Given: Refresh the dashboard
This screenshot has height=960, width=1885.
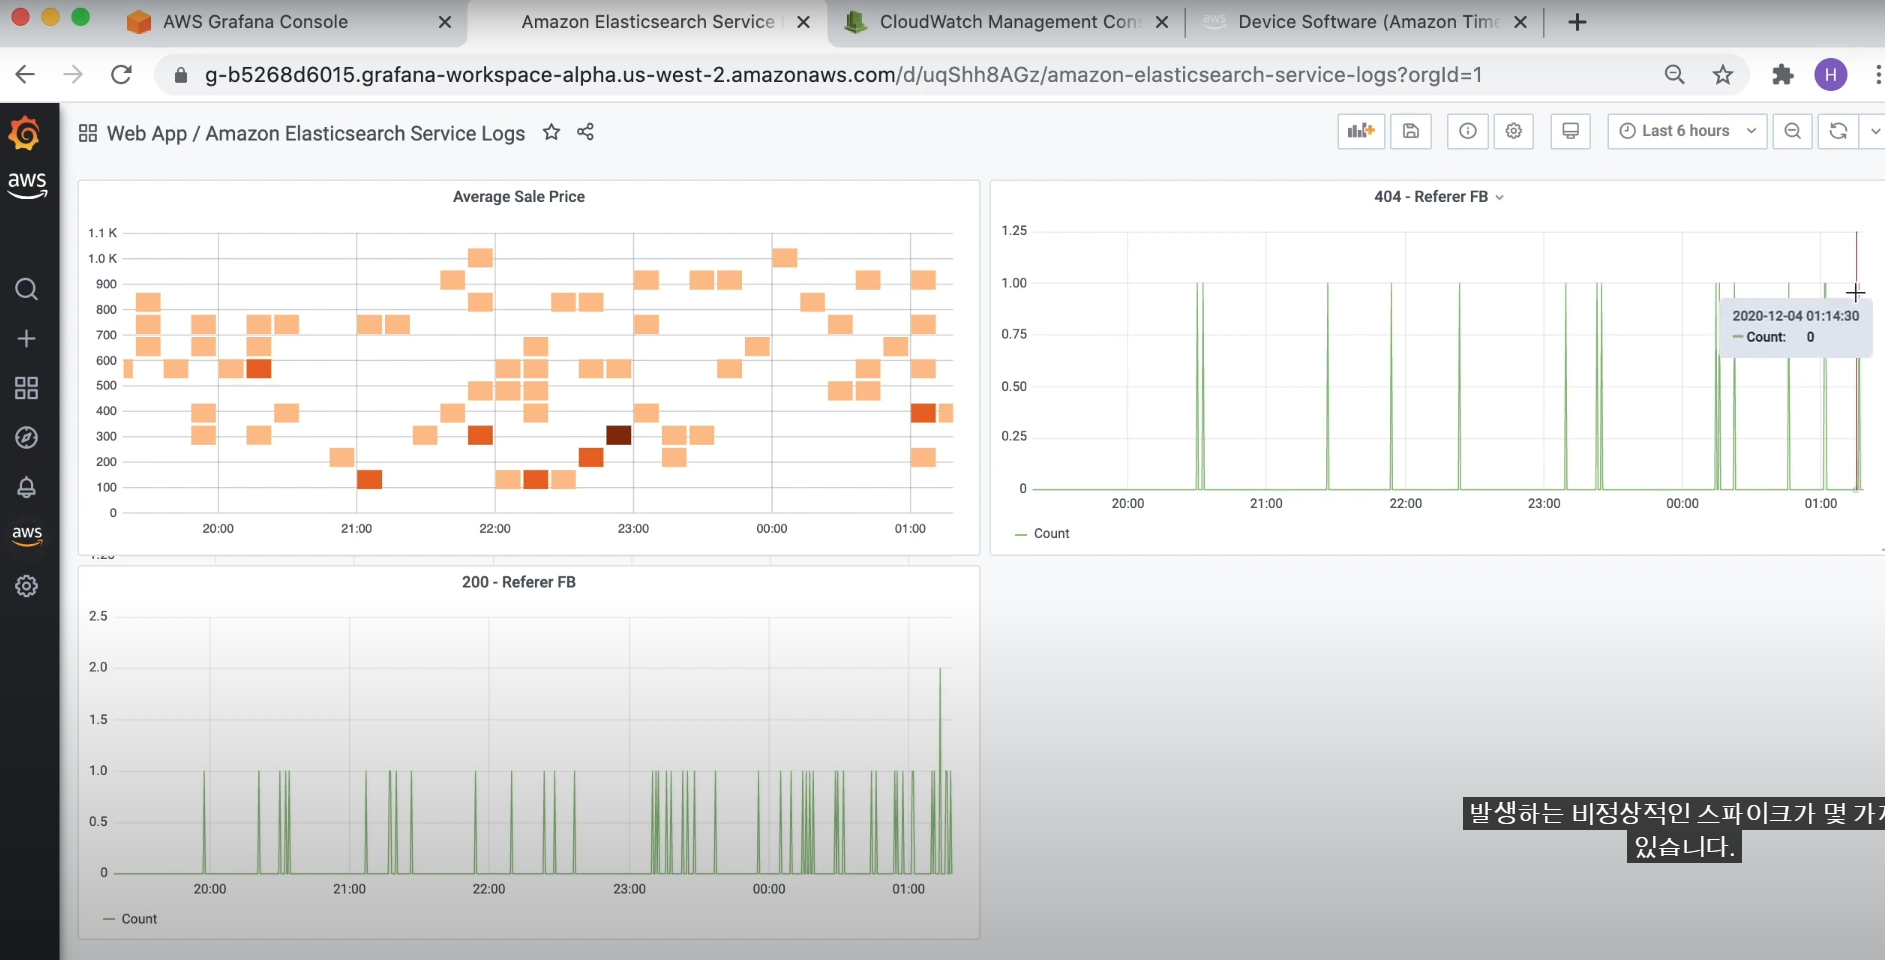Looking at the screenshot, I should (x=1838, y=131).
